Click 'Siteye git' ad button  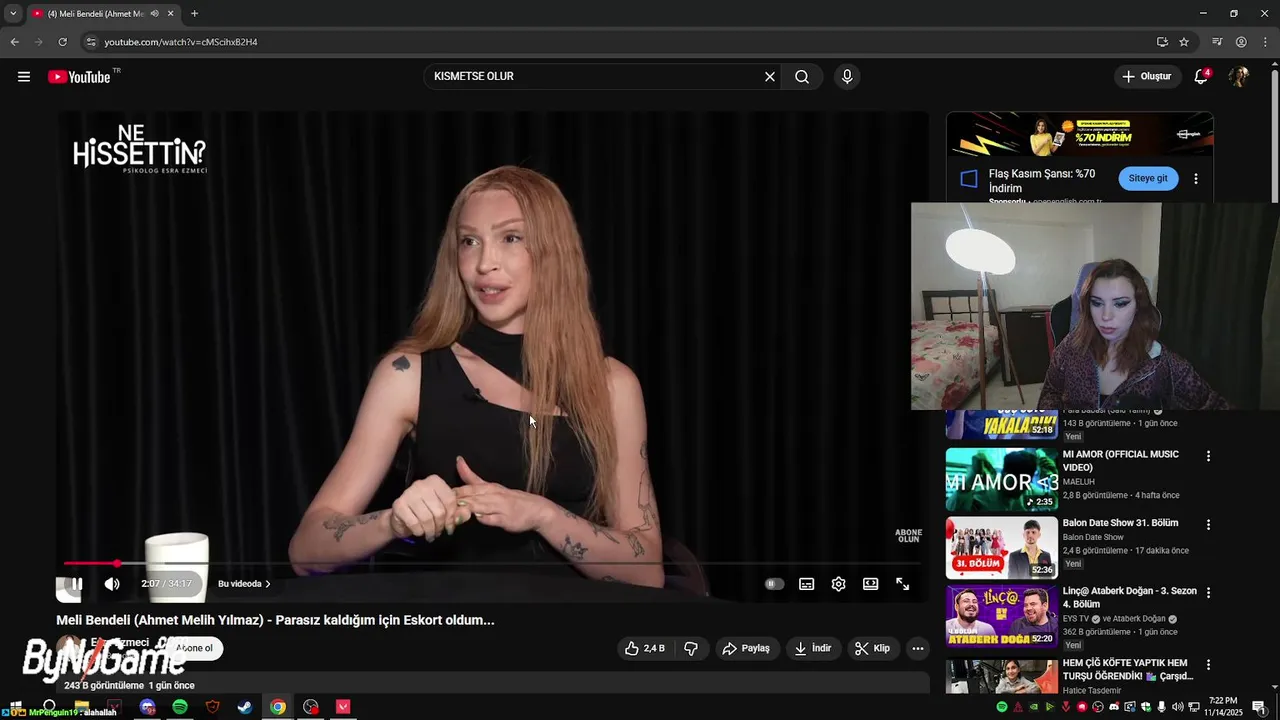1148,178
